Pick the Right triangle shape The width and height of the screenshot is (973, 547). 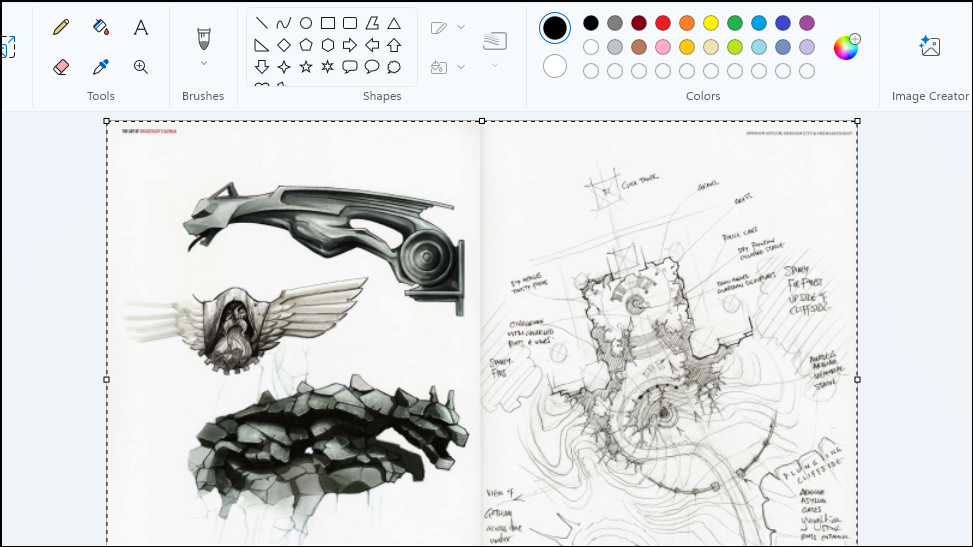coord(262,45)
